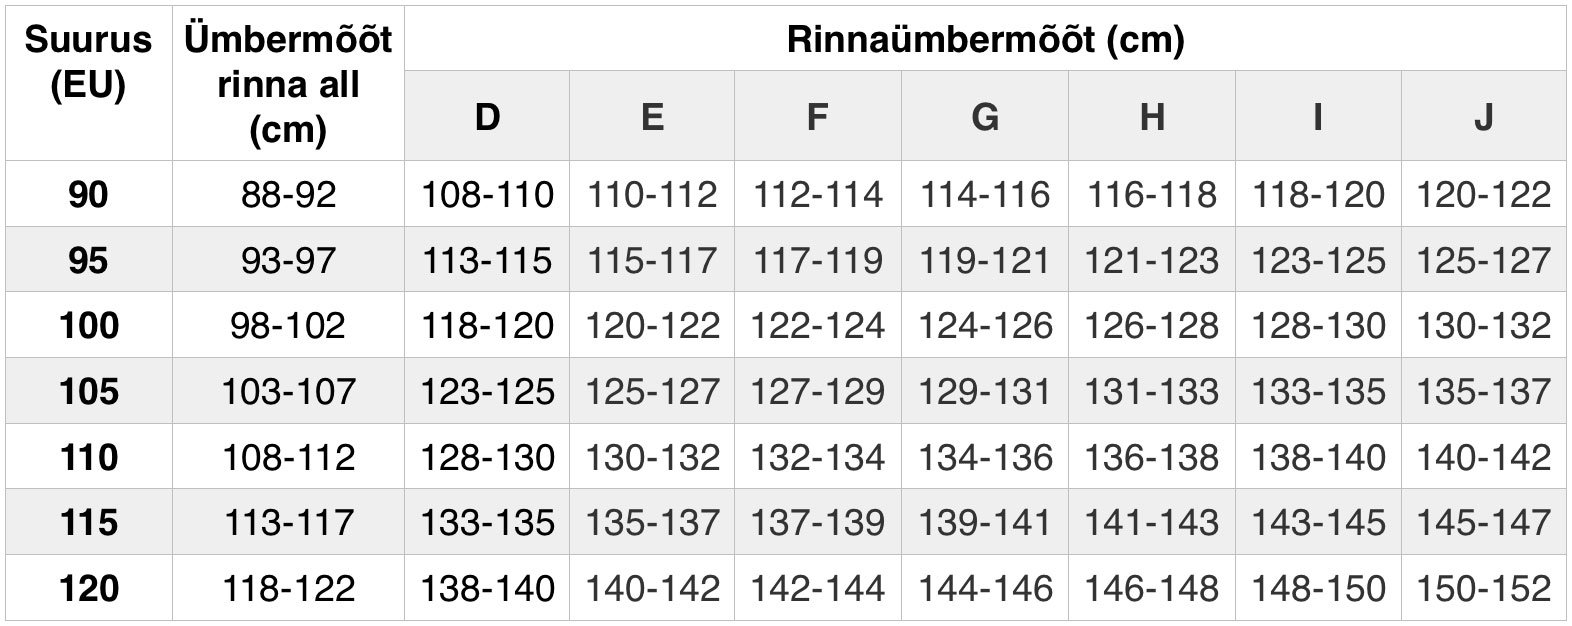This screenshot has width=1572, height=626.
Task: Select the cup H column header
Action: [1152, 117]
